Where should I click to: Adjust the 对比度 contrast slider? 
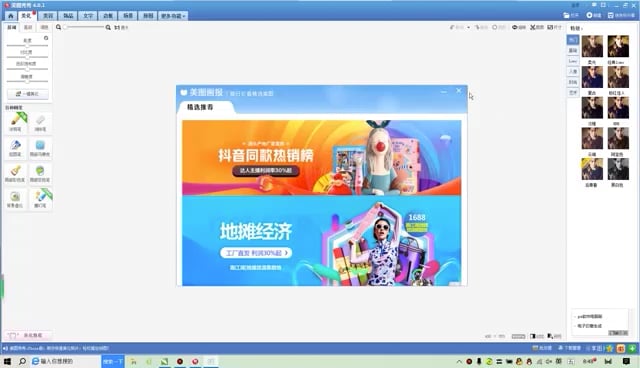[x=27, y=57]
